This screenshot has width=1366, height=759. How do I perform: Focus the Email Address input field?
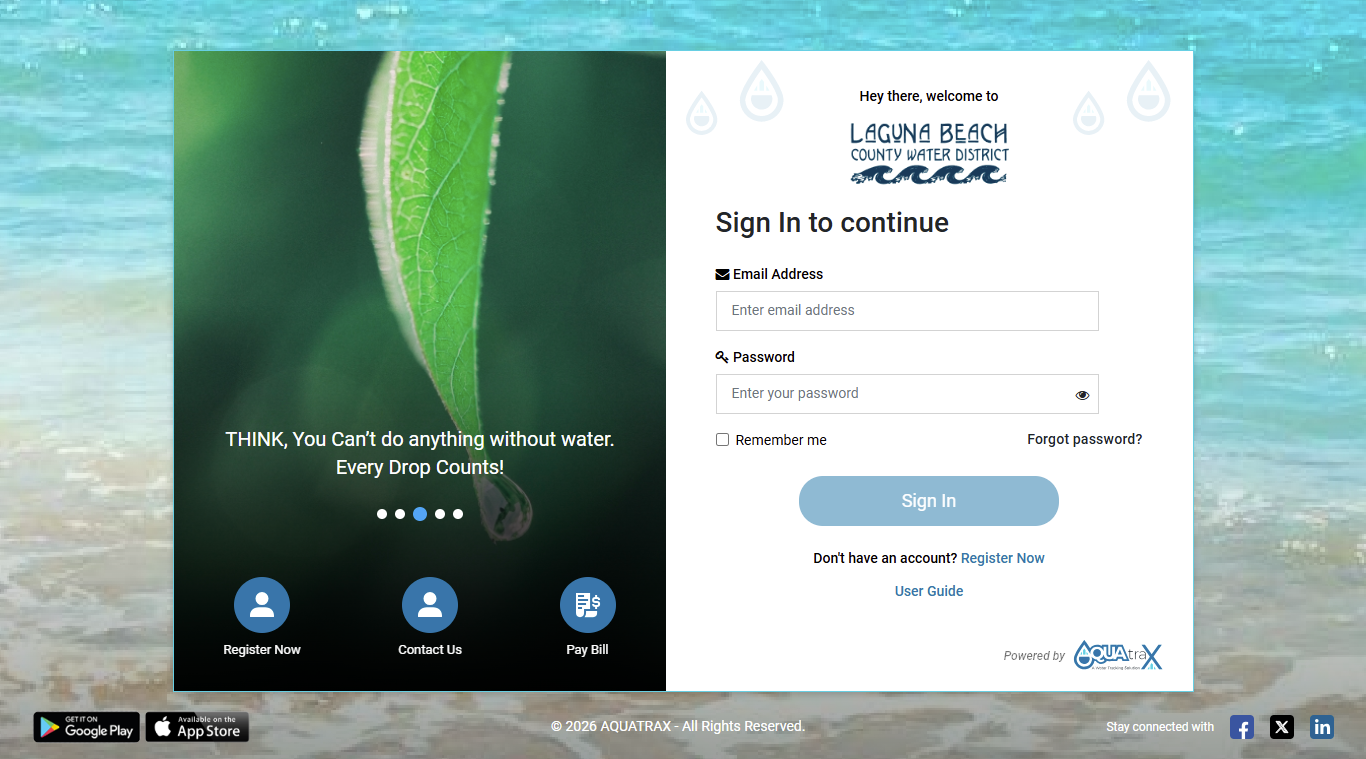point(907,311)
